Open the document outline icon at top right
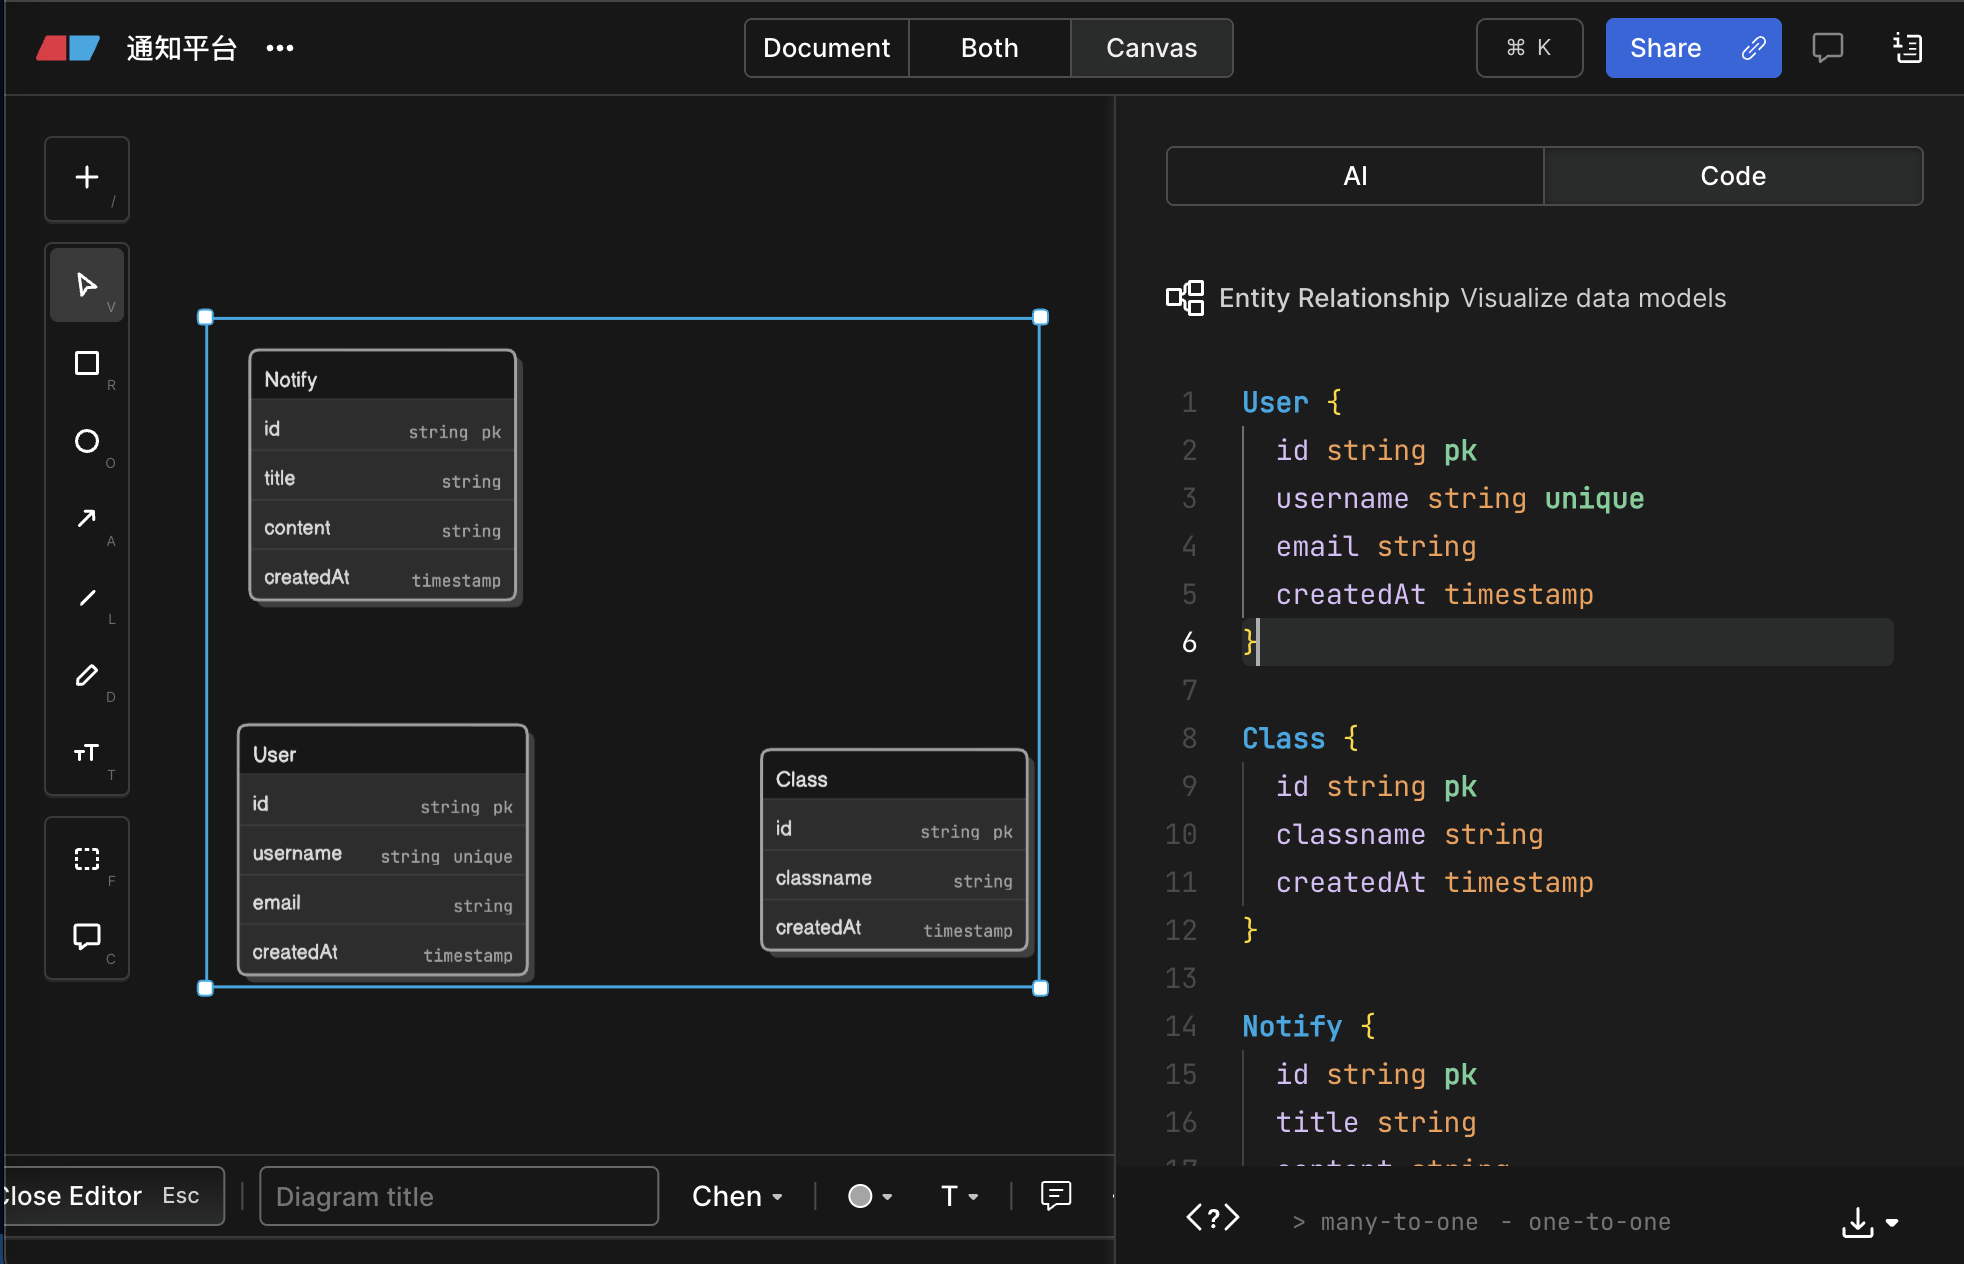 [x=1907, y=48]
